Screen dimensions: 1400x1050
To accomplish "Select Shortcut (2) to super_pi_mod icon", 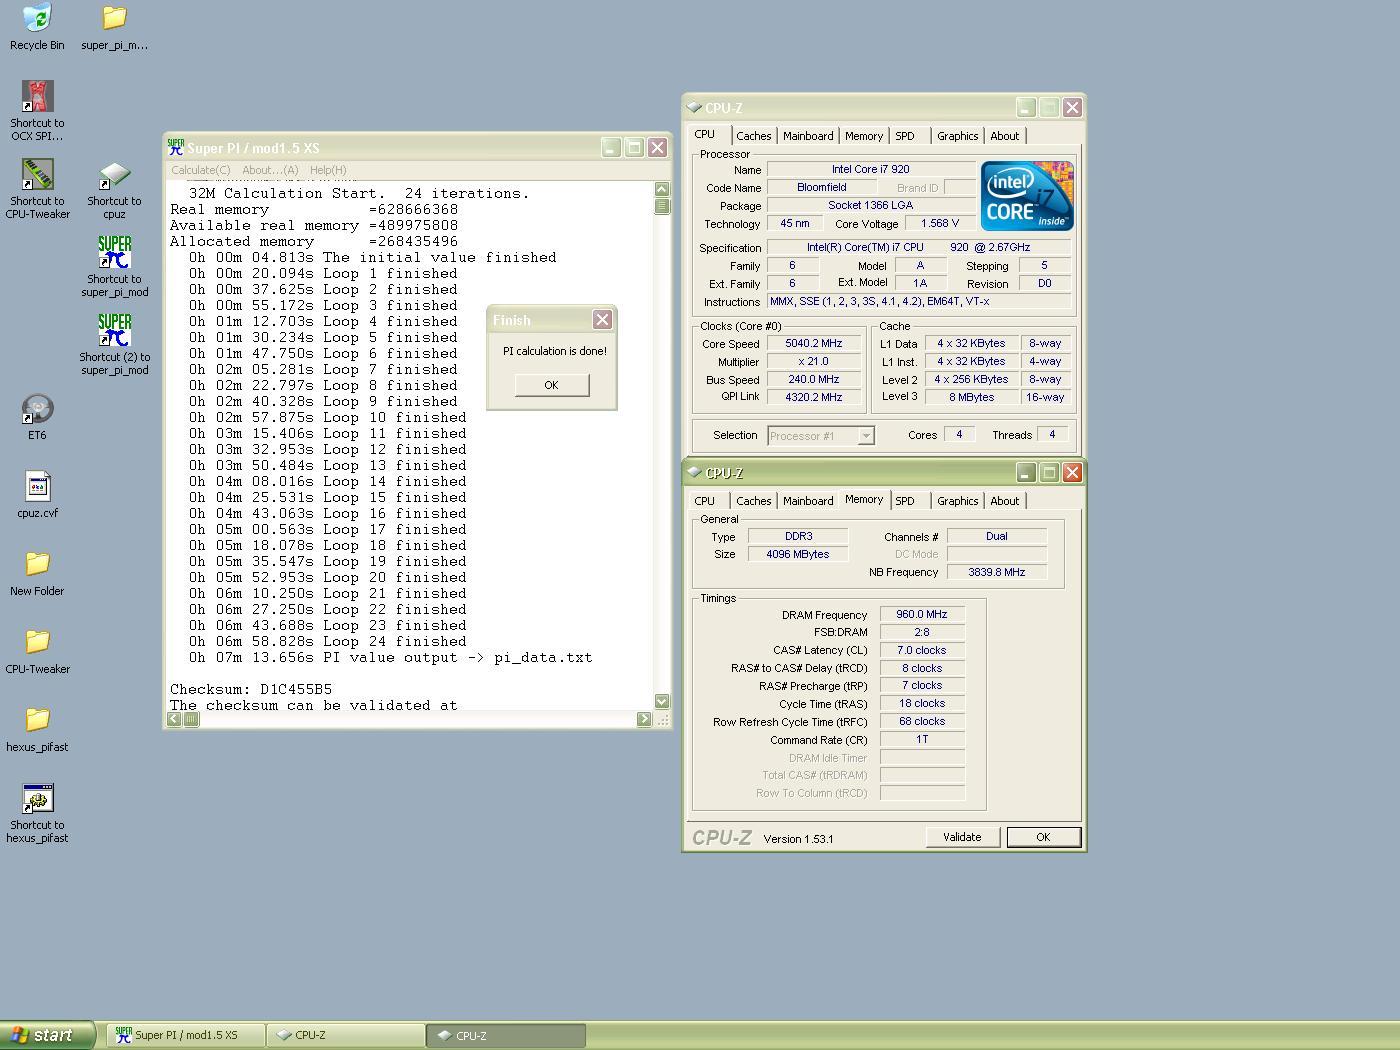I will pyautogui.click(x=114, y=344).
